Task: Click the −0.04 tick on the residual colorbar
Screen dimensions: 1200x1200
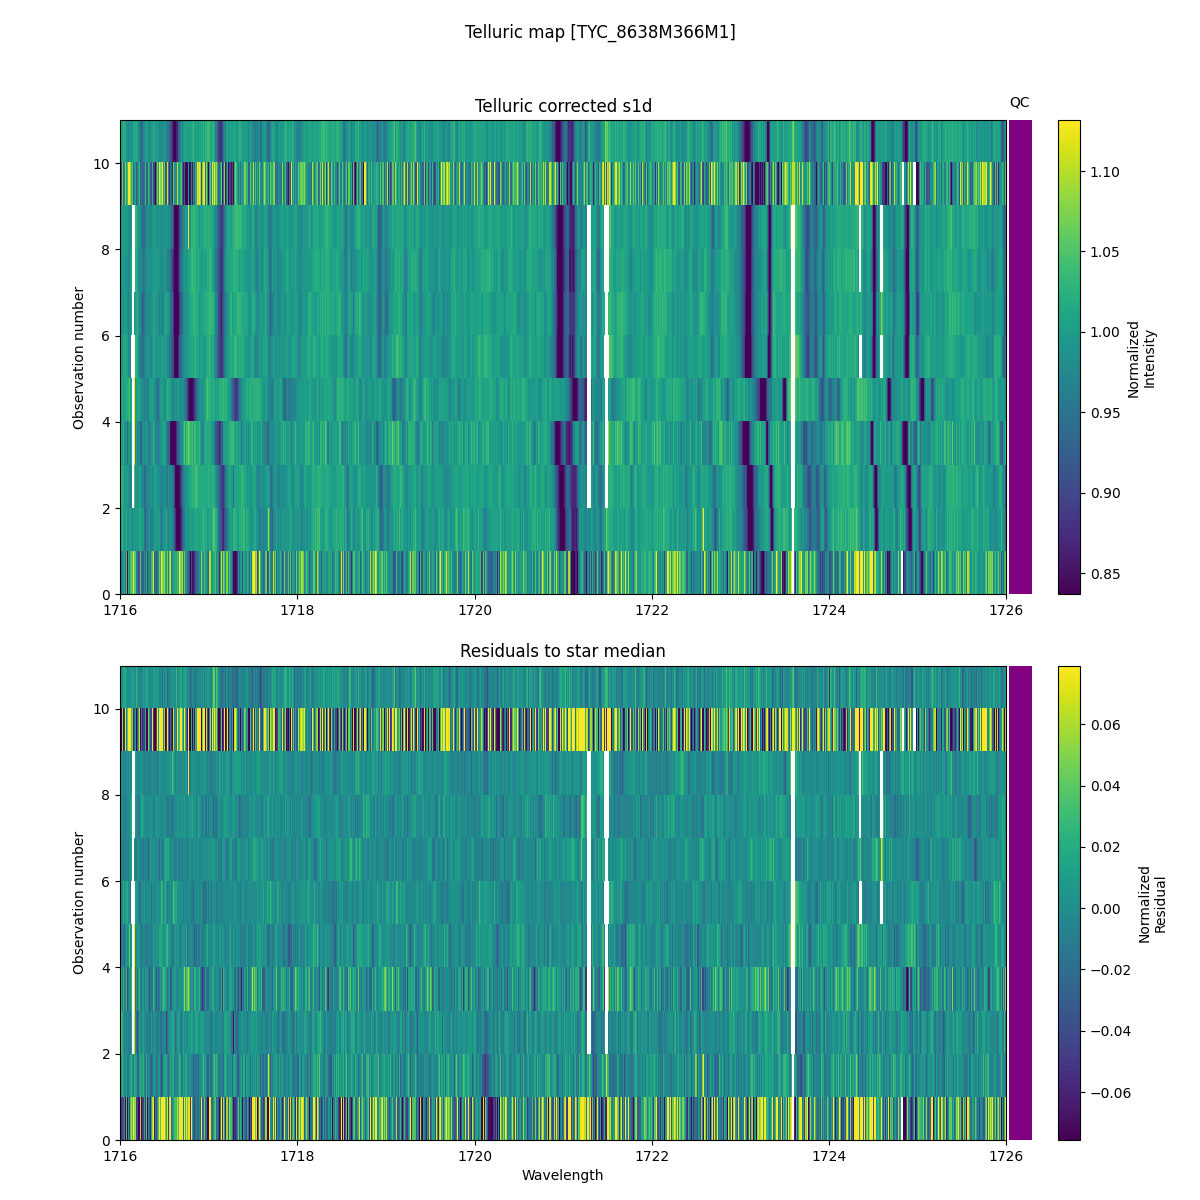Action: (x=1111, y=1031)
